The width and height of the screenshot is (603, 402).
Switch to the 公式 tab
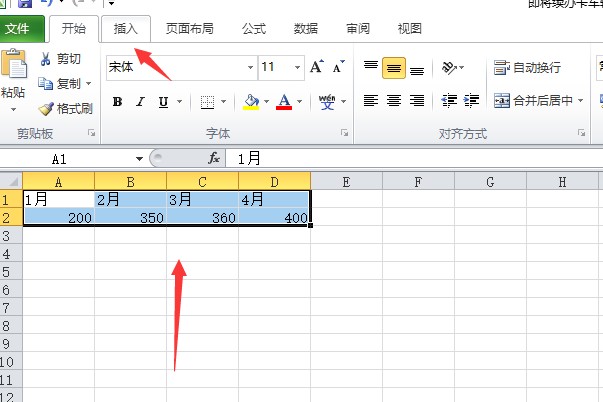coord(254,28)
